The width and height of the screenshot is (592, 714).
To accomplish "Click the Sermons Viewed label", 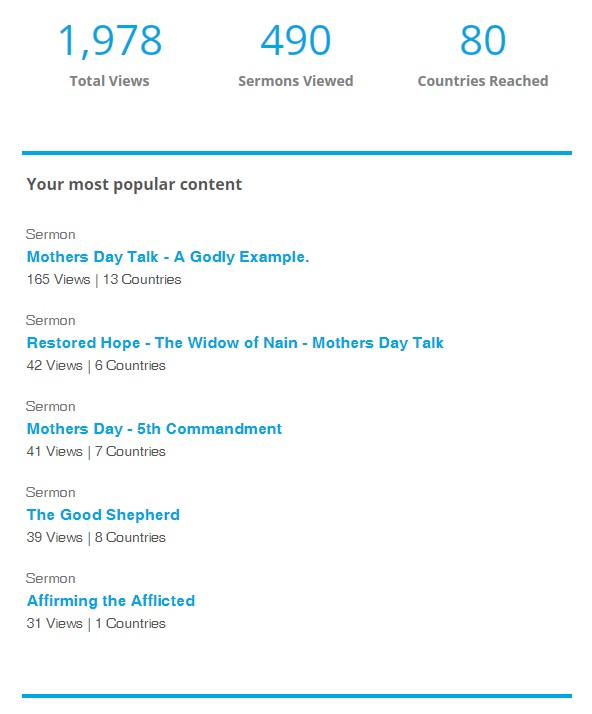I will [296, 81].
